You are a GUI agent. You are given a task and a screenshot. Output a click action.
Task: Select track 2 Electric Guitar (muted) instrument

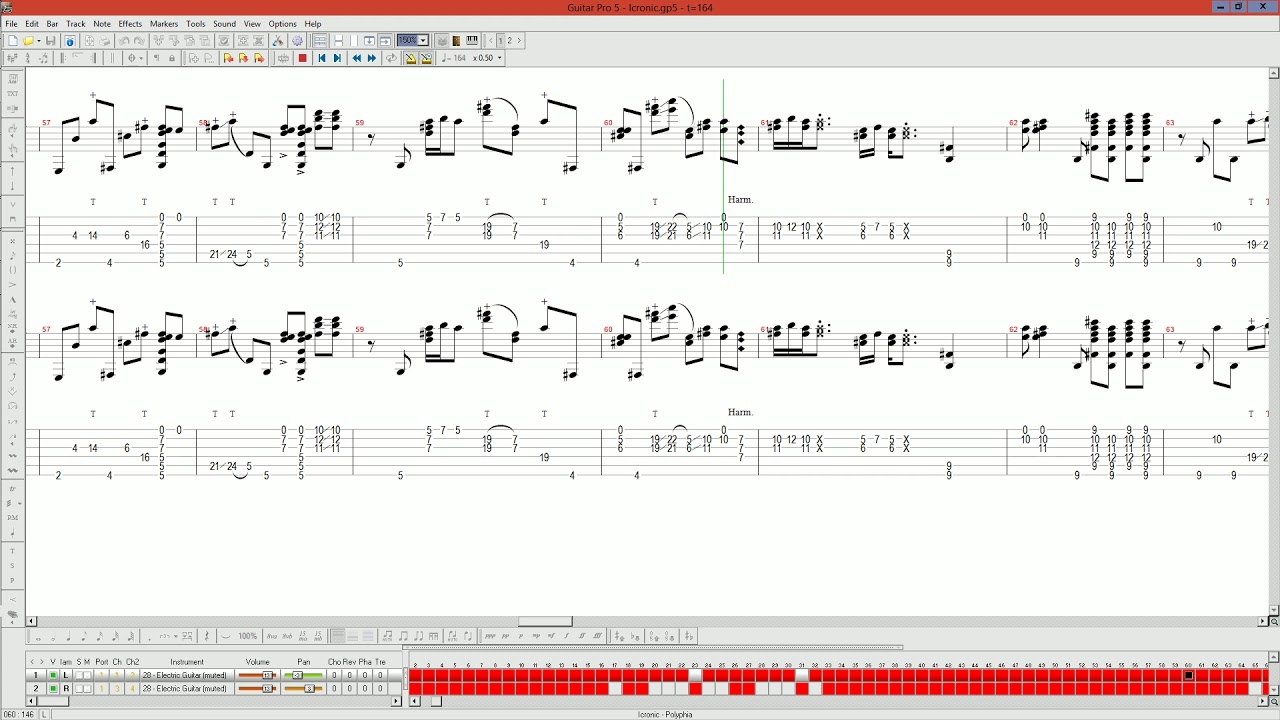coord(185,688)
